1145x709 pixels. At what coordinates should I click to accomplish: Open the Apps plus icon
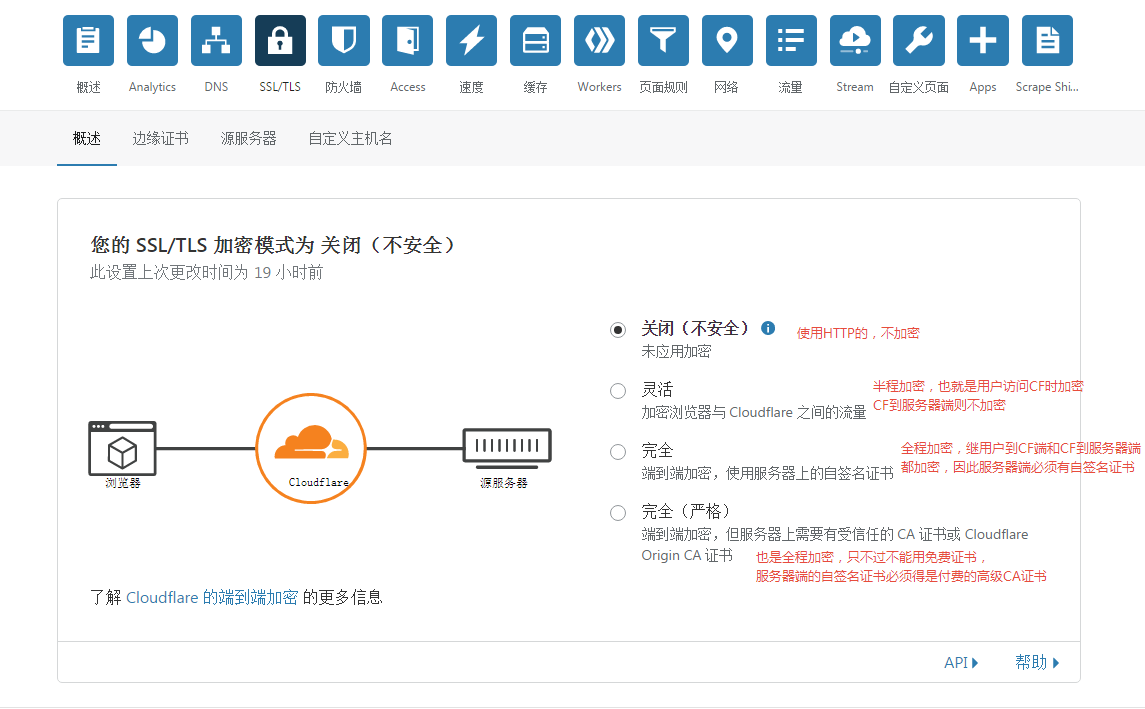tap(983, 41)
